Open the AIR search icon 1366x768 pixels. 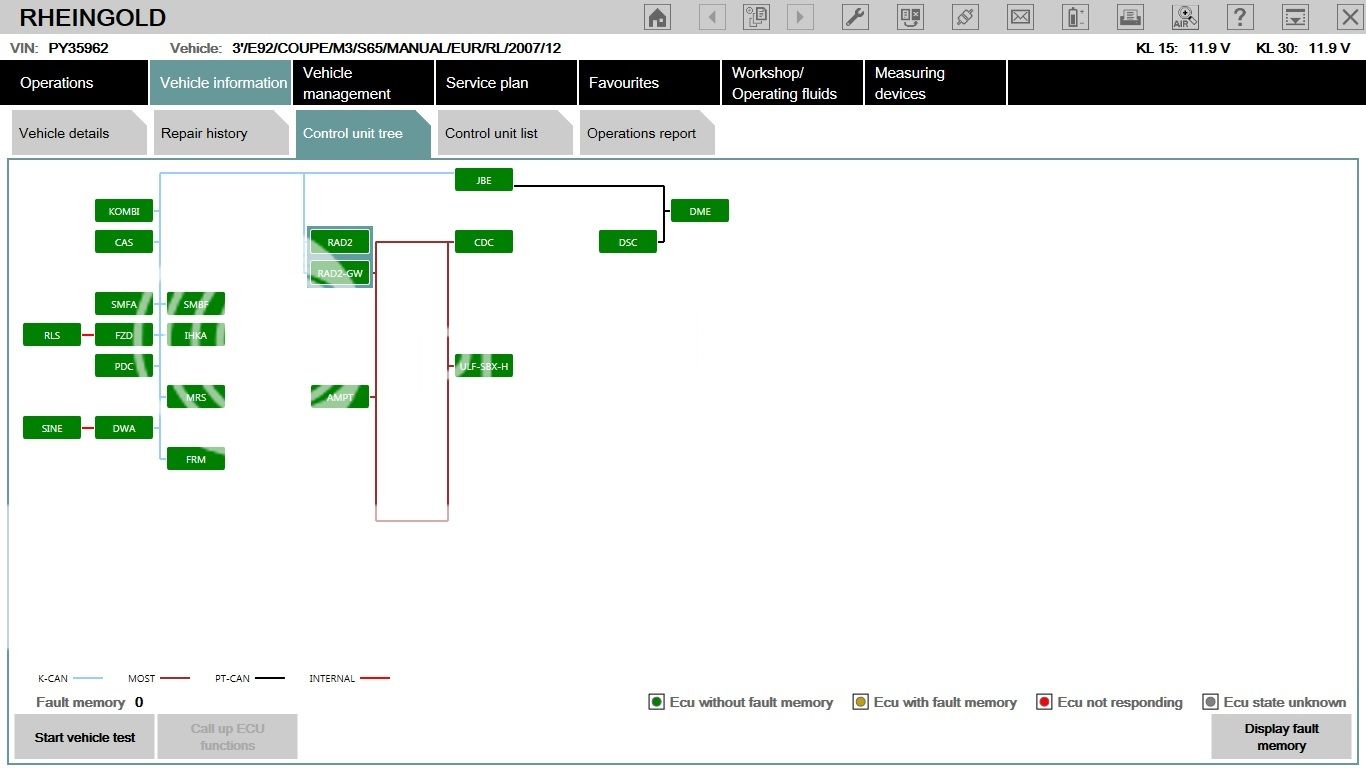[1185, 17]
